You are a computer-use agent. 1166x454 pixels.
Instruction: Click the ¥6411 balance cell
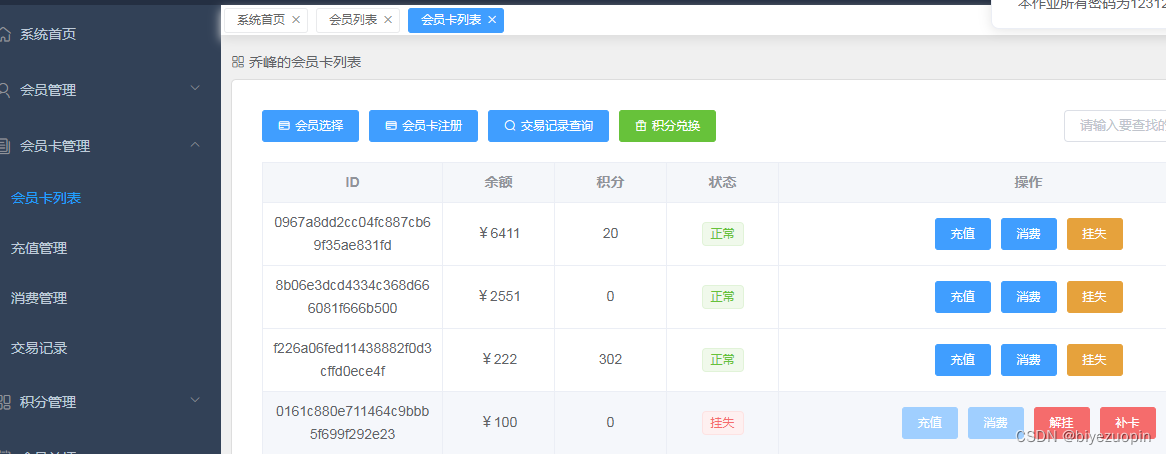click(x=498, y=234)
